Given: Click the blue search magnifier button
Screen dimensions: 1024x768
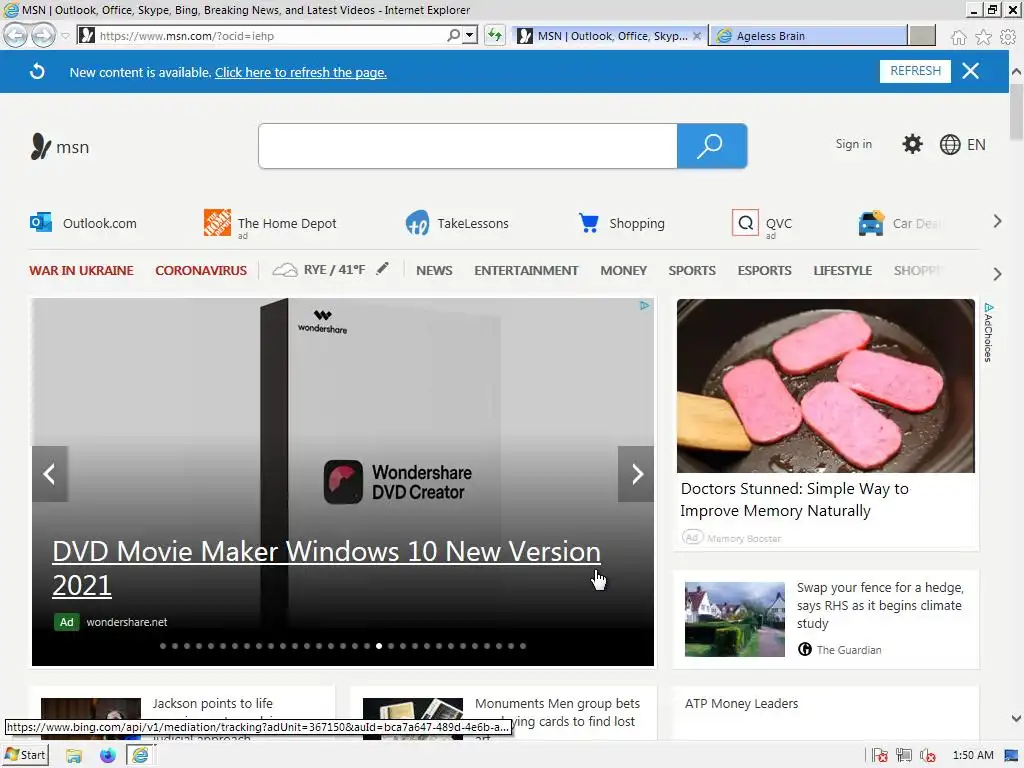Looking at the screenshot, I should click(711, 146).
